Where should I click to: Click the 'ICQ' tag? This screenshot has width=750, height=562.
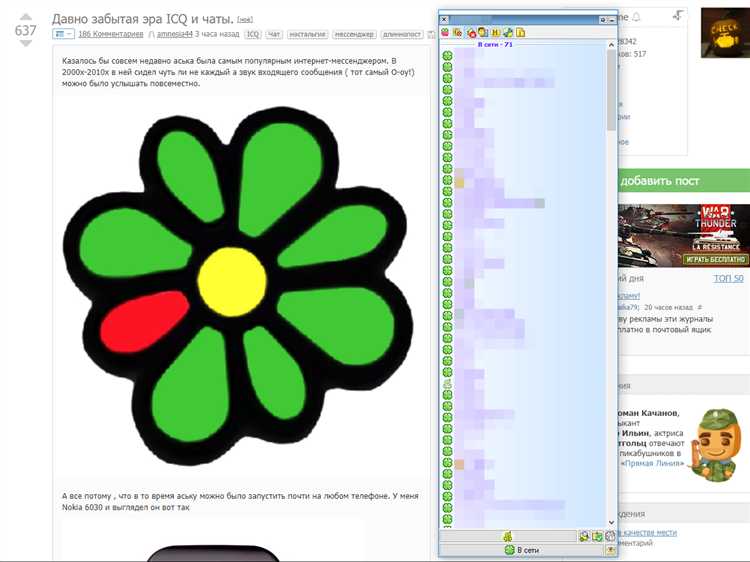point(253,34)
